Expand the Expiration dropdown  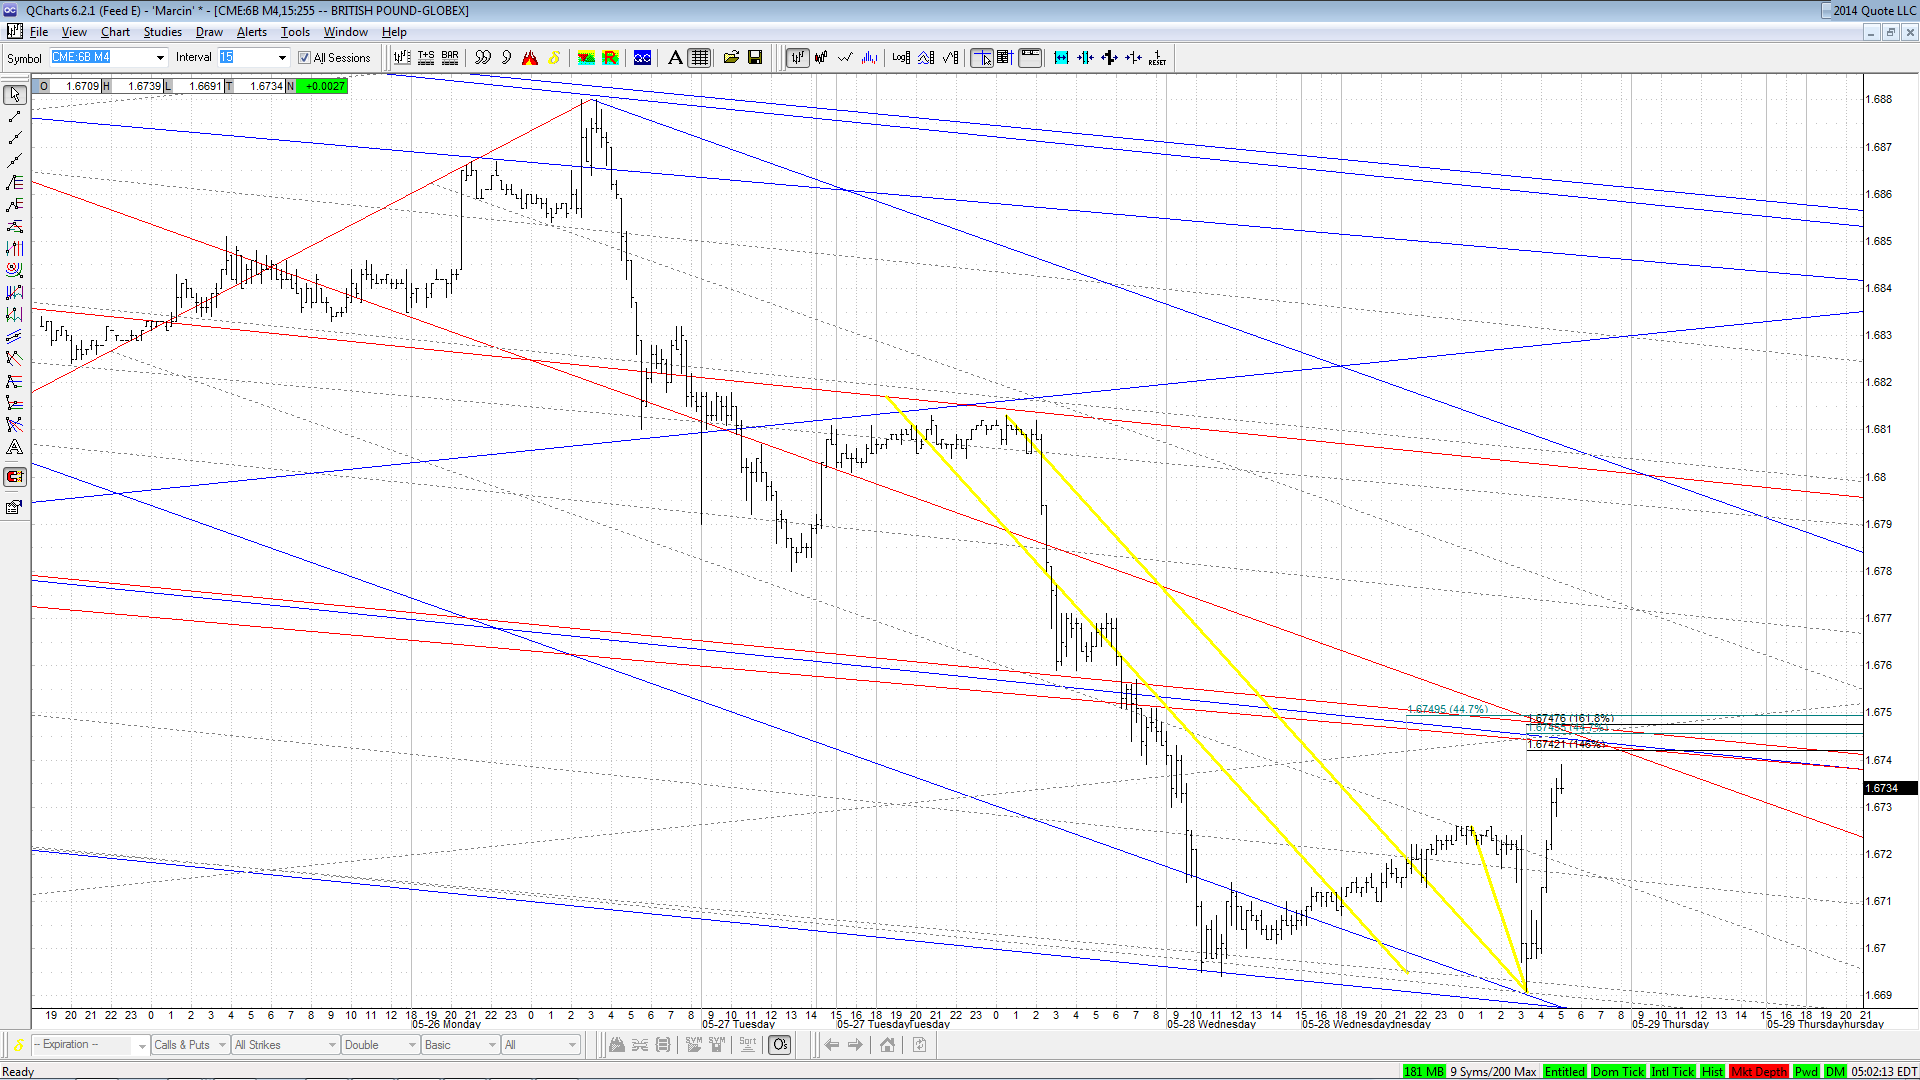142,1045
